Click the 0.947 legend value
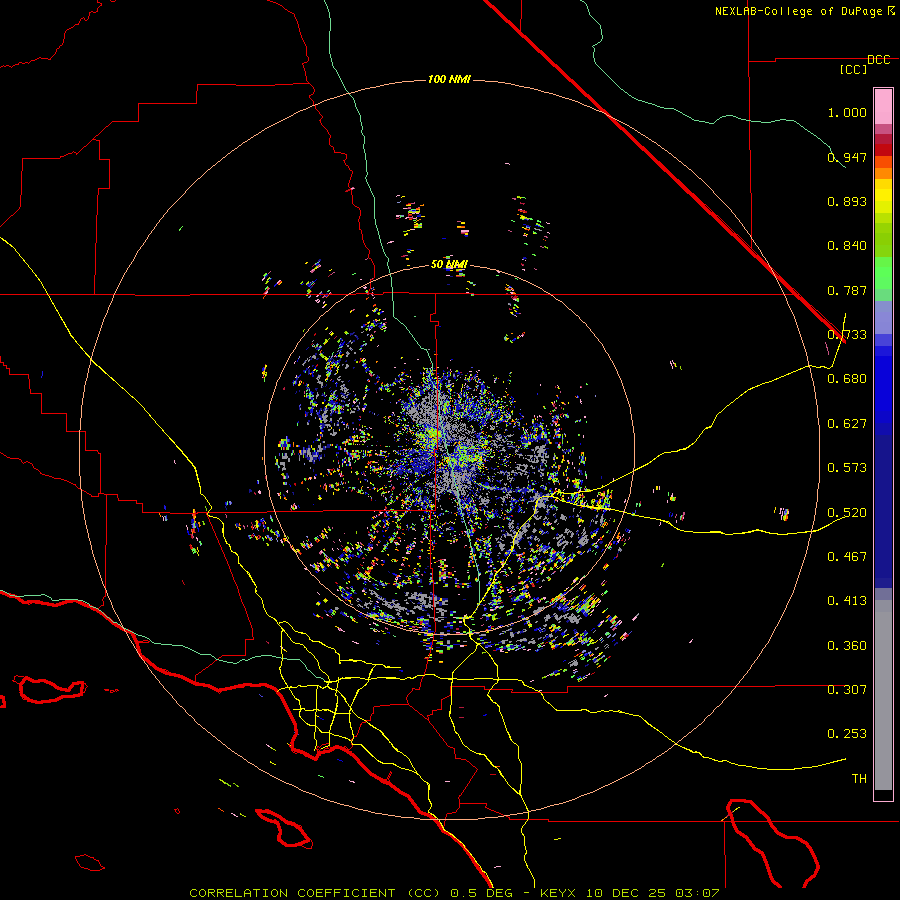 click(847, 157)
